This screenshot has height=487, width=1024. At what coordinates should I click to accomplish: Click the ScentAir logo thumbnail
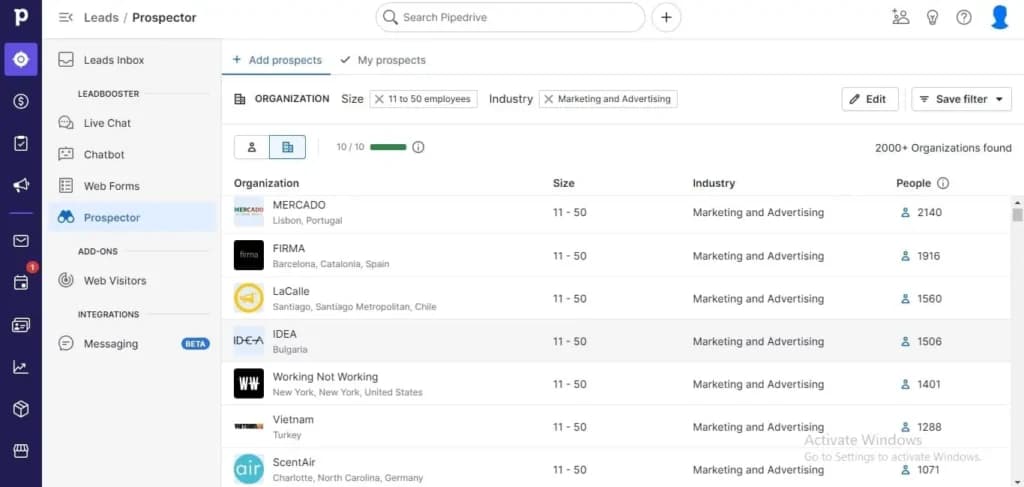pos(249,469)
